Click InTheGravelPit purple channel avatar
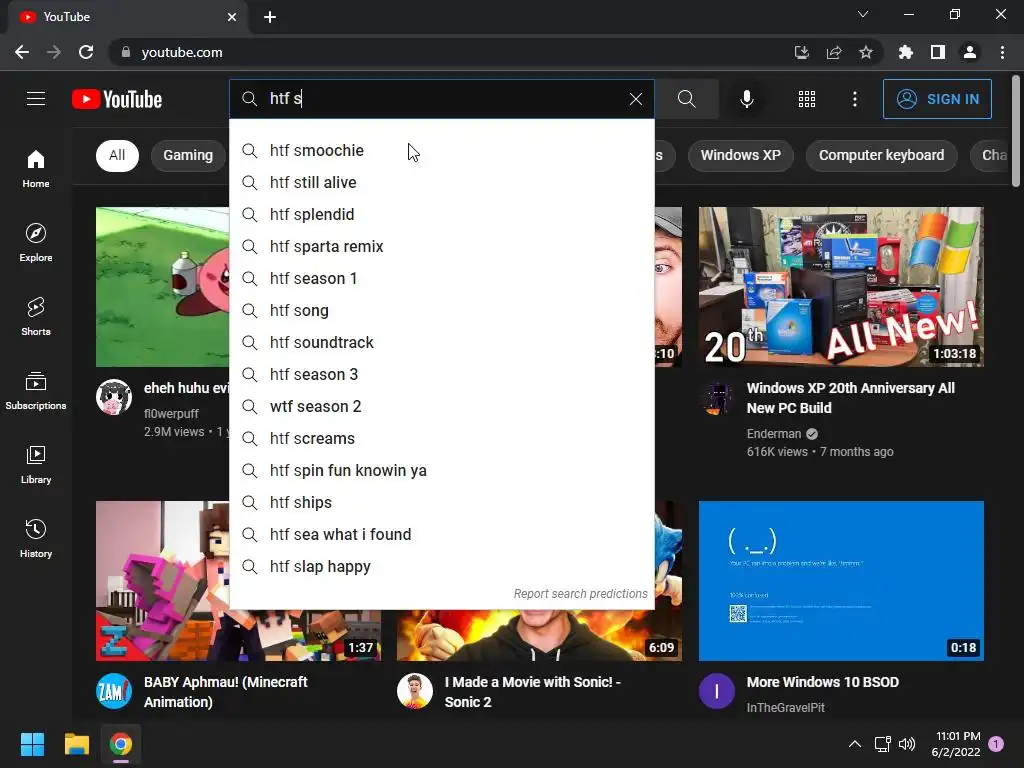The width and height of the screenshot is (1024, 768). [x=717, y=691]
